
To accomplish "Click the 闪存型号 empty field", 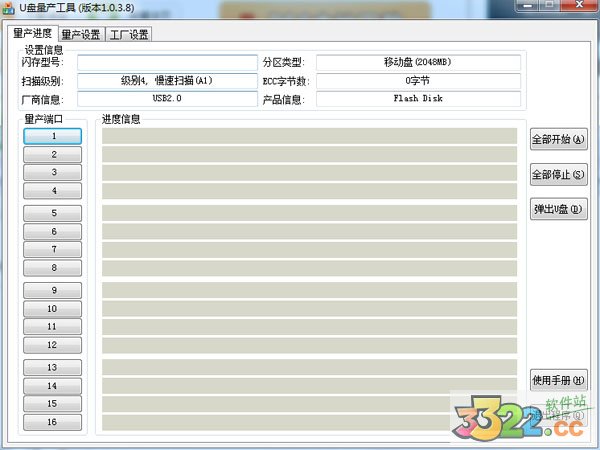I will [x=167, y=62].
